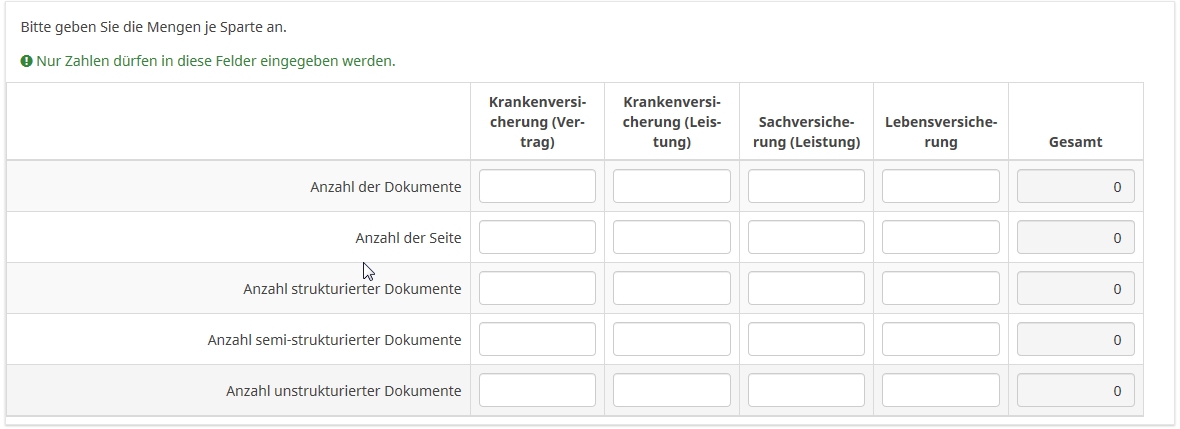
Task: Click Anzahl der Dokumente field under Krankenversicherung (Leistung)
Action: pyautogui.click(x=671, y=186)
